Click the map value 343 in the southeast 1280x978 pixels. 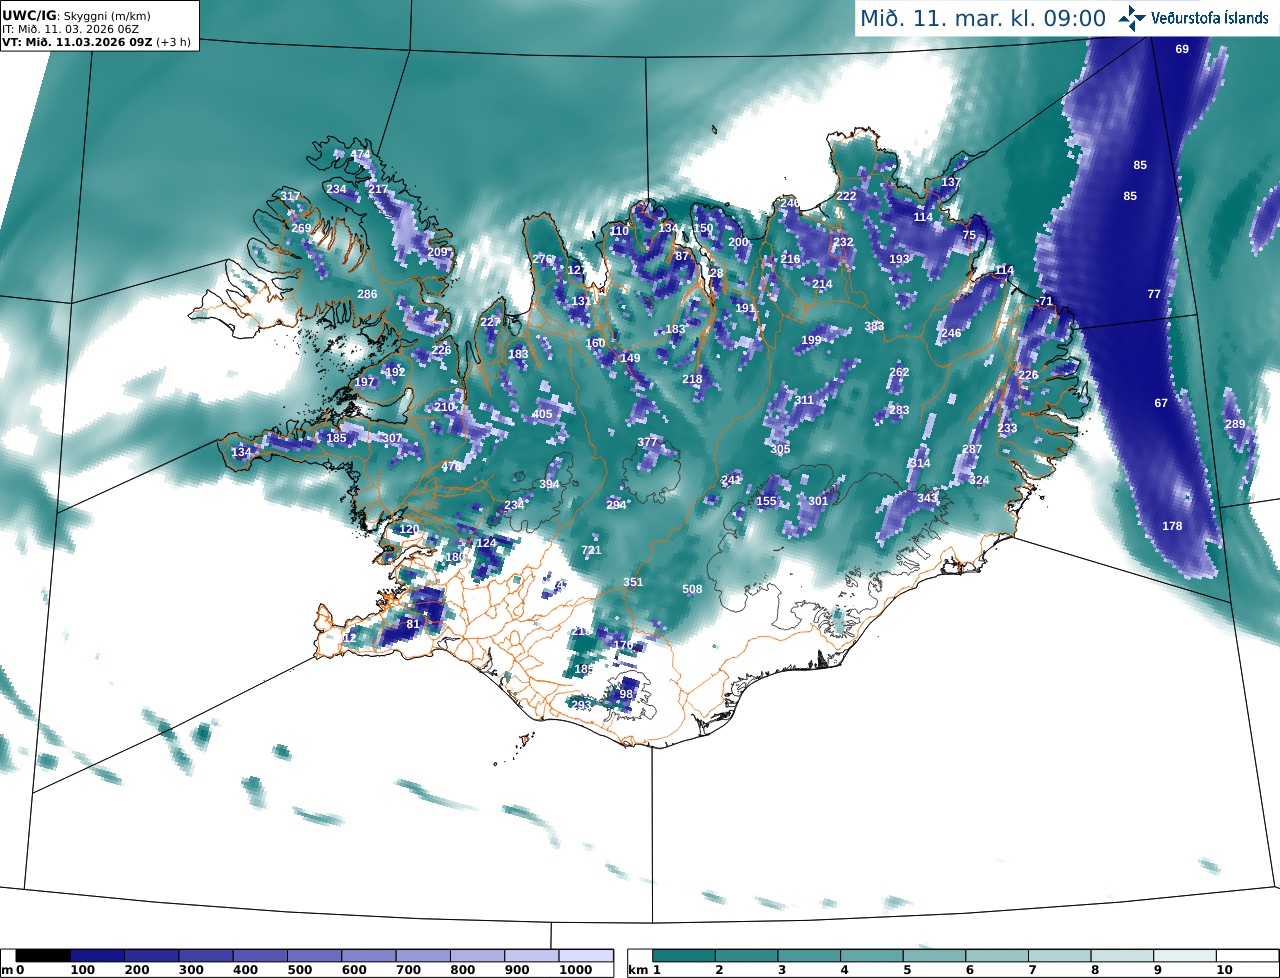coord(928,498)
